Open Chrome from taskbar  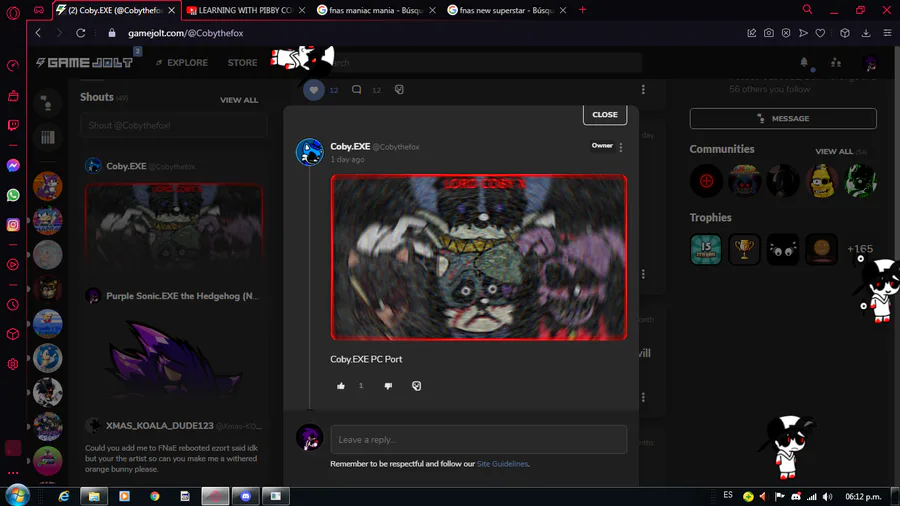pyautogui.click(x=154, y=496)
